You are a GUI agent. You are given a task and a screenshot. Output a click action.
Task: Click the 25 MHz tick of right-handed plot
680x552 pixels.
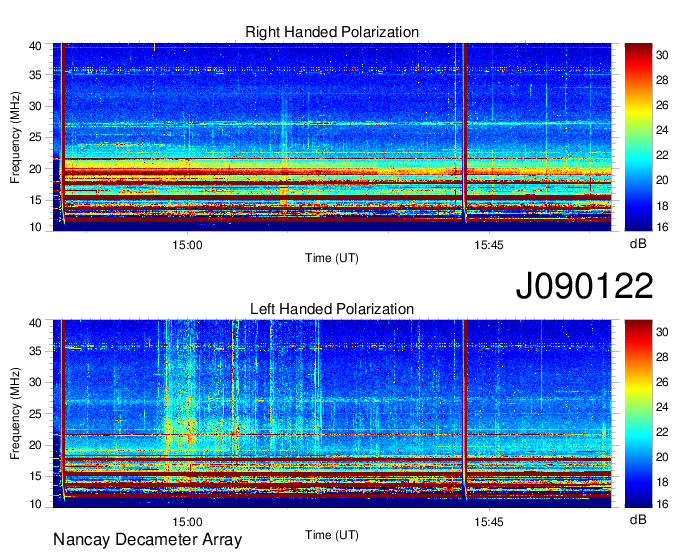click(x=35, y=137)
